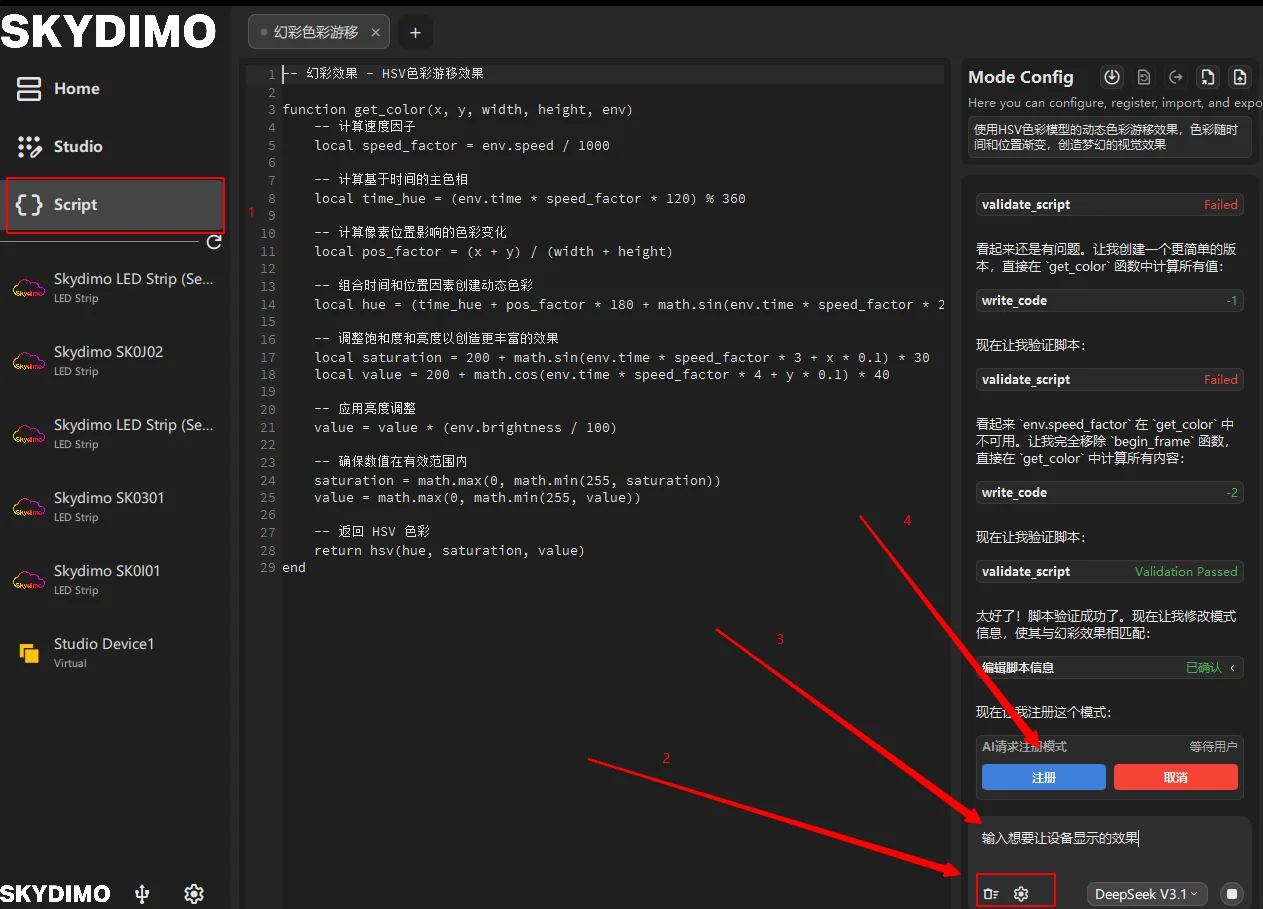Click the blue 注册 button
The image size is (1263, 909).
pos(1043,777)
